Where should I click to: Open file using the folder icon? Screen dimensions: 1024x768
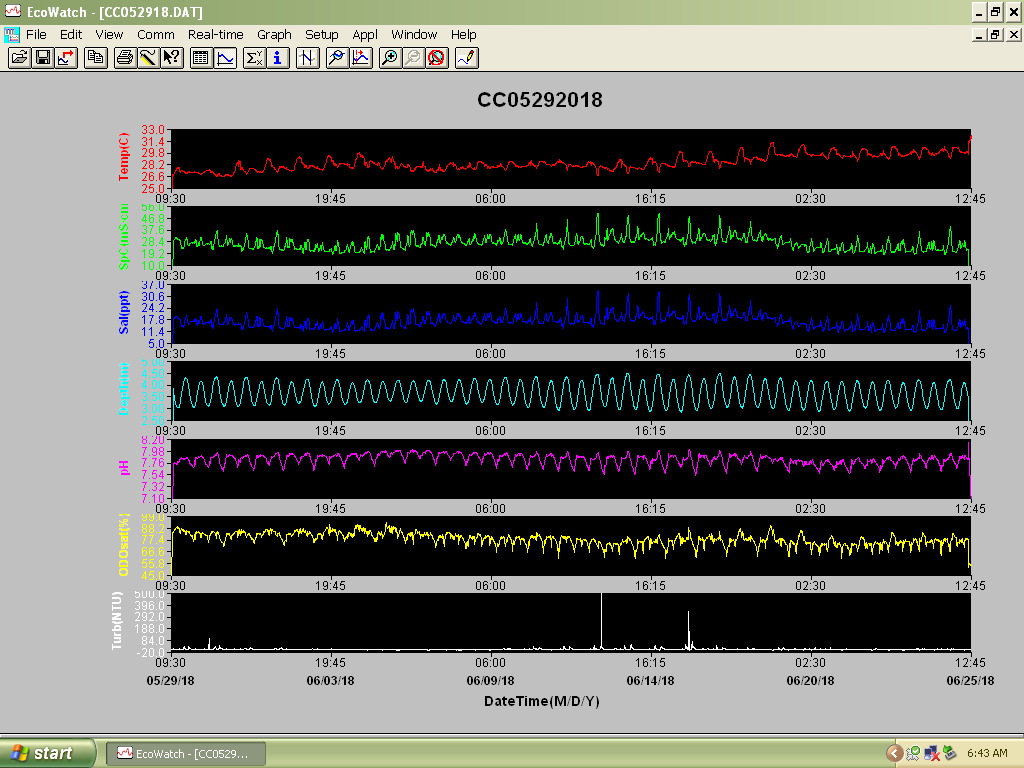coord(20,58)
